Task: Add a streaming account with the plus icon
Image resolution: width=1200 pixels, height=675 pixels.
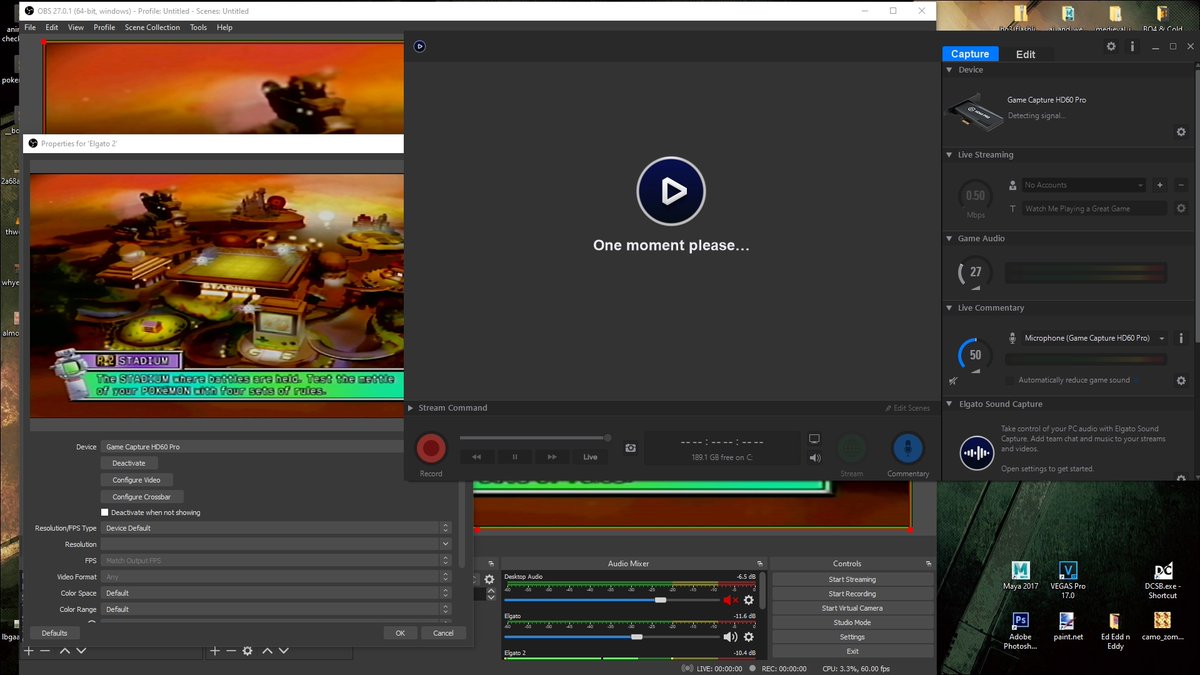Action: click(x=1160, y=185)
